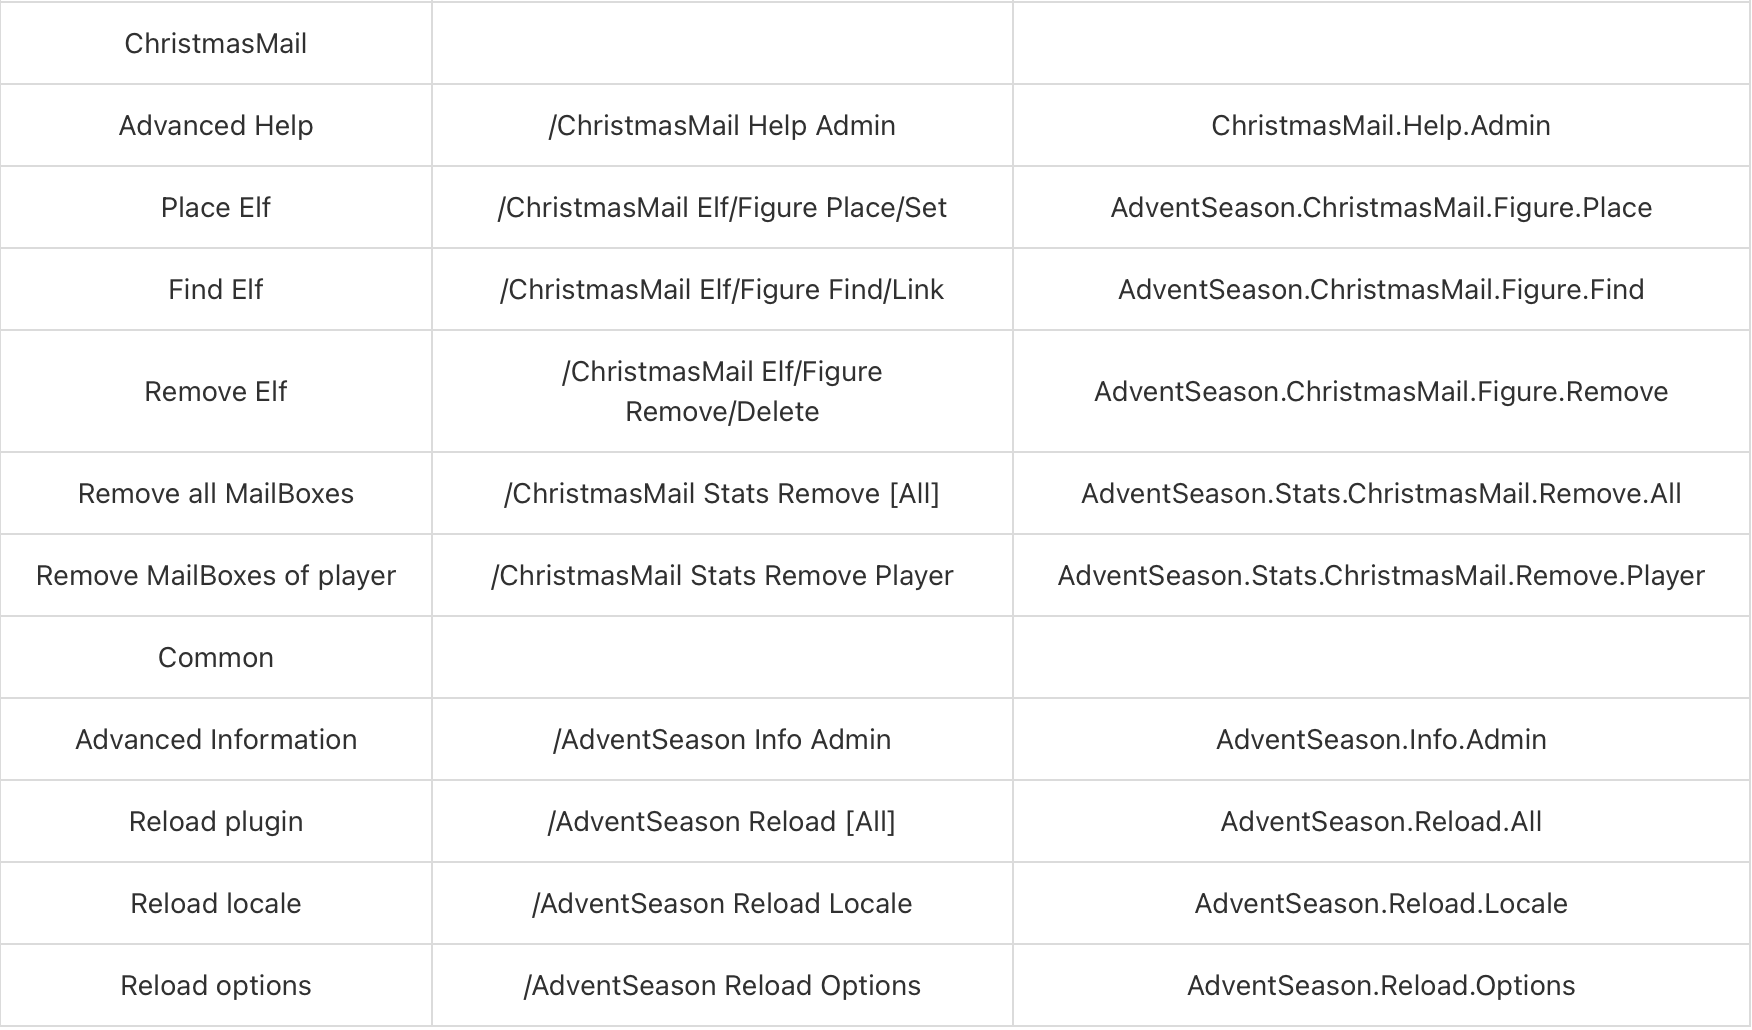Click the /AdventSeason Reload Options command
1752x1030 pixels.
pyautogui.click(x=722, y=986)
